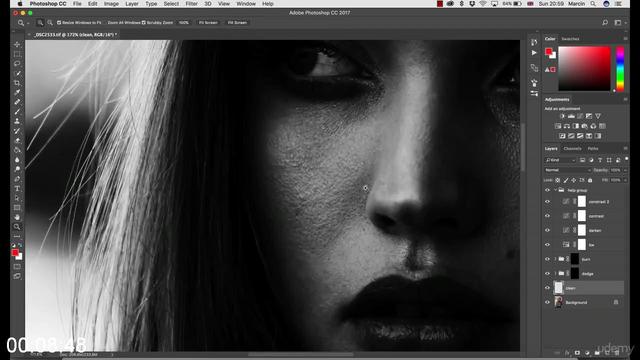Viewport: 640px width, 360px height.
Task: Select the Rectangular Marquee tool
Action: 17,54
